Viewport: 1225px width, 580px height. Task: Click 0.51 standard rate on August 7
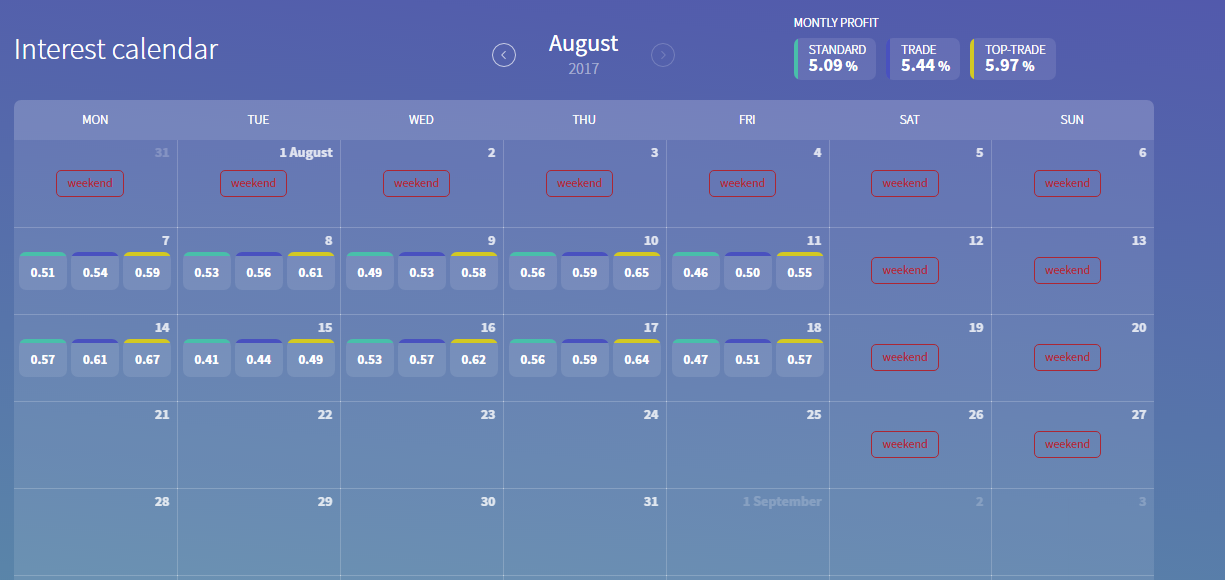pyautogui.click(x=43, y=272)
